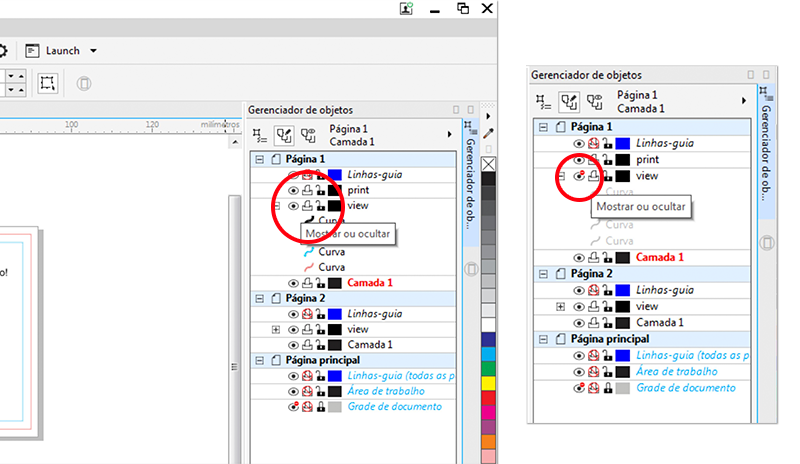Click the edit across layers icon in panel with greyed curves
Screen dimensions: 800x464
pos(568,101)
